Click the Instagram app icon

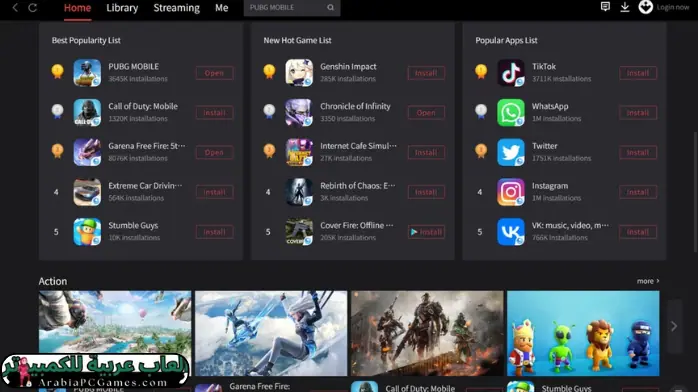(x=511, y=192)
